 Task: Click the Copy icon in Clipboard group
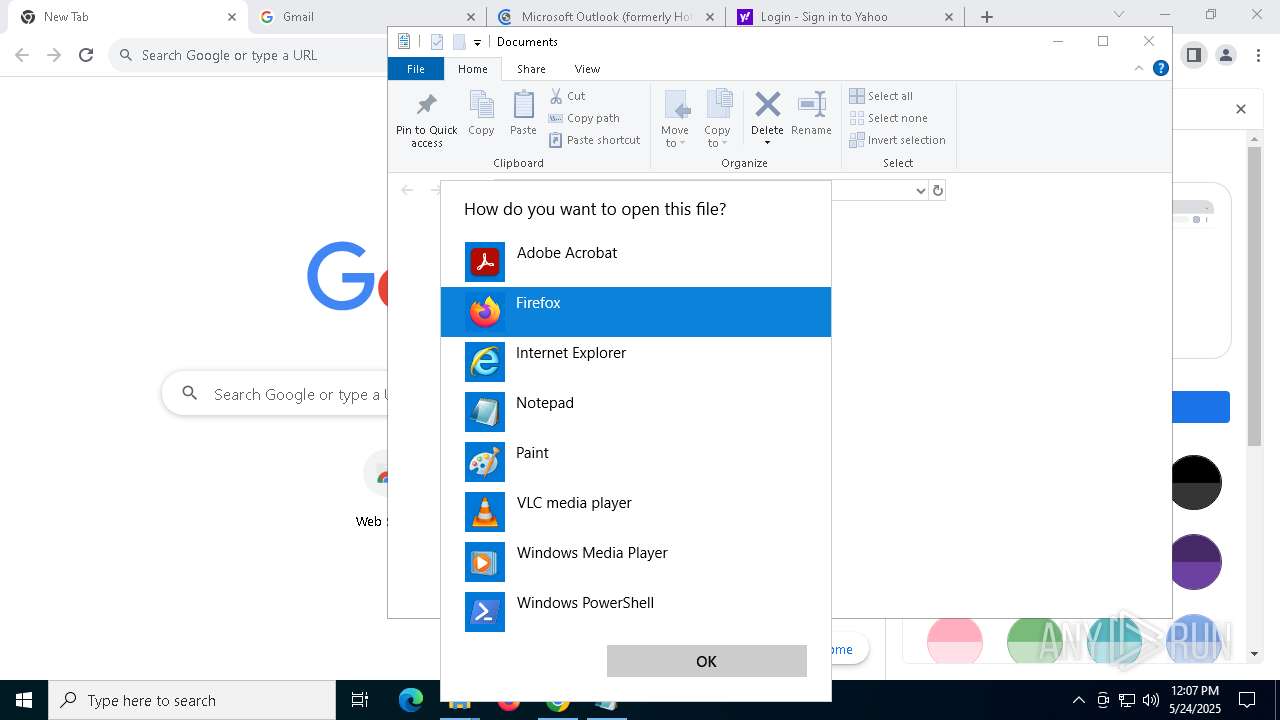(481, 105)
